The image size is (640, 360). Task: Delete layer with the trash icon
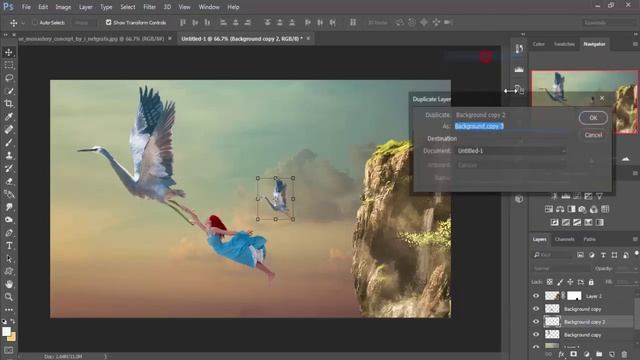pyautogui.click(x=624, y=354)
